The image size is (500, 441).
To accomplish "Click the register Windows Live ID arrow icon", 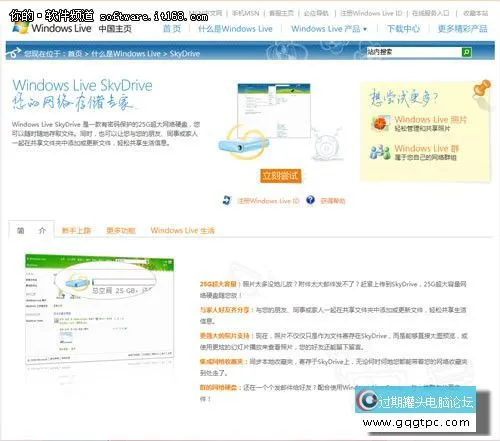I will pos(227,200).
